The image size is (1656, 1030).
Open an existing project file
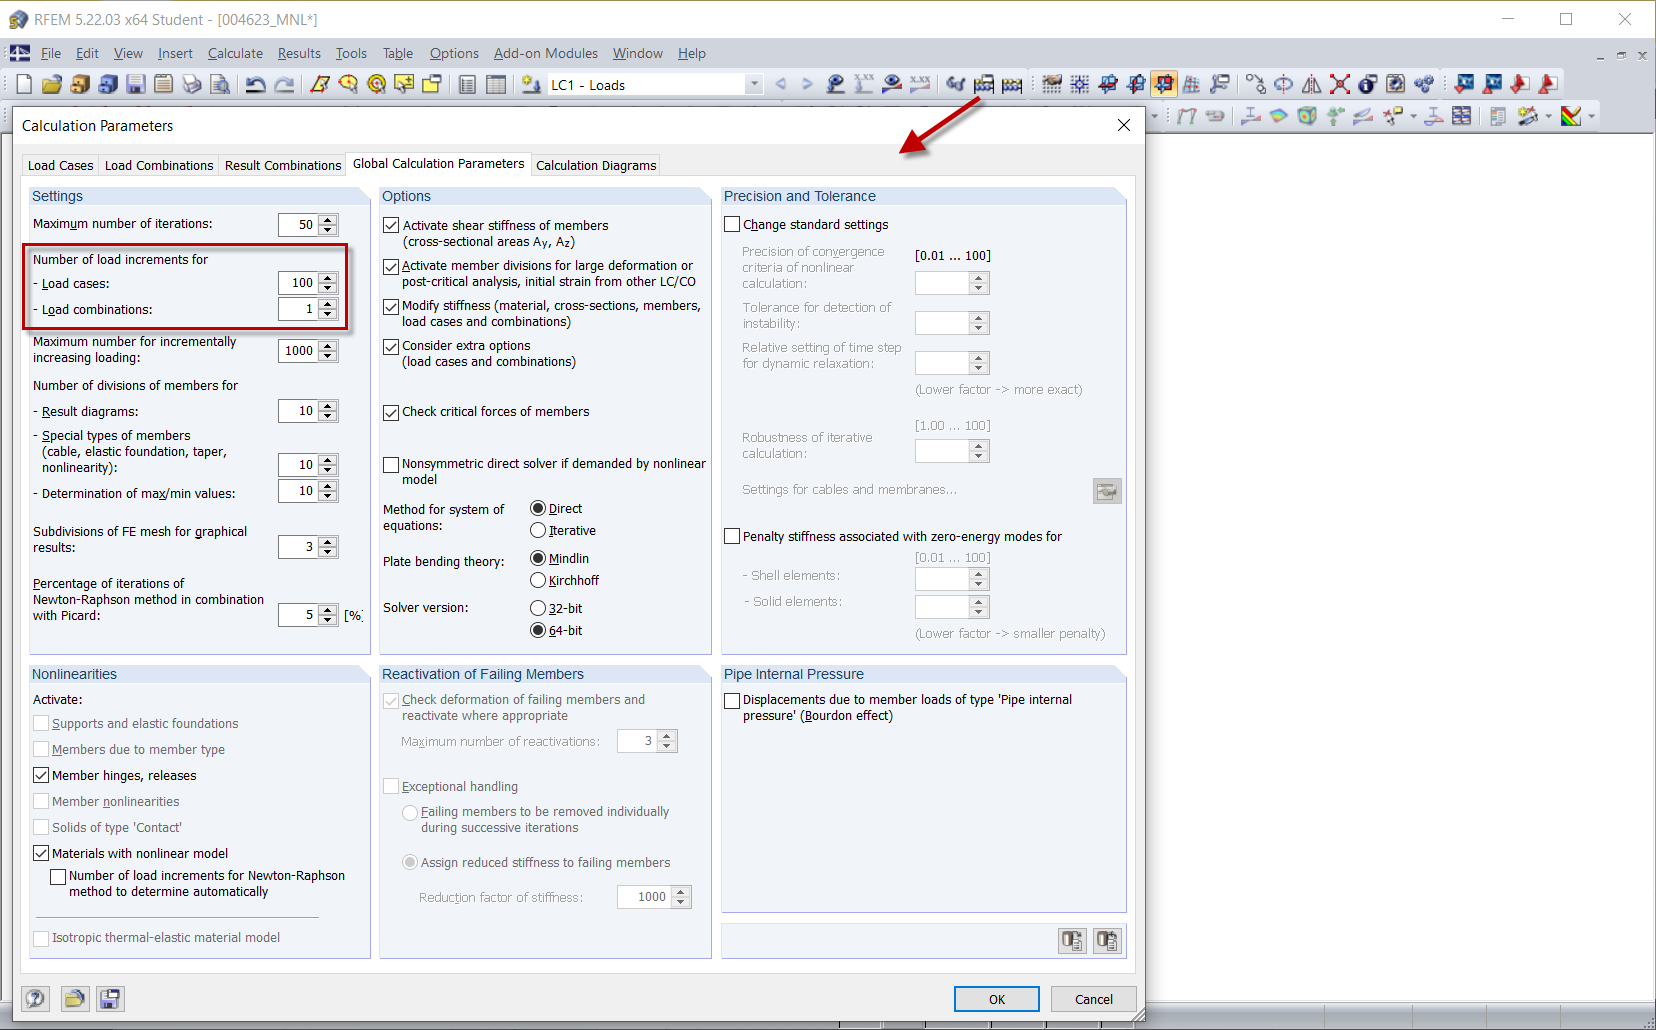pyautogui.click(x=51, y=84)
